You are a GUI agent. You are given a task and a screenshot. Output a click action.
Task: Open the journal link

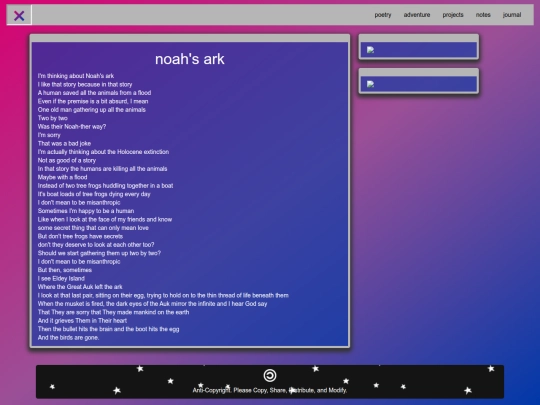pyautogui.click(x=512, y=15)
